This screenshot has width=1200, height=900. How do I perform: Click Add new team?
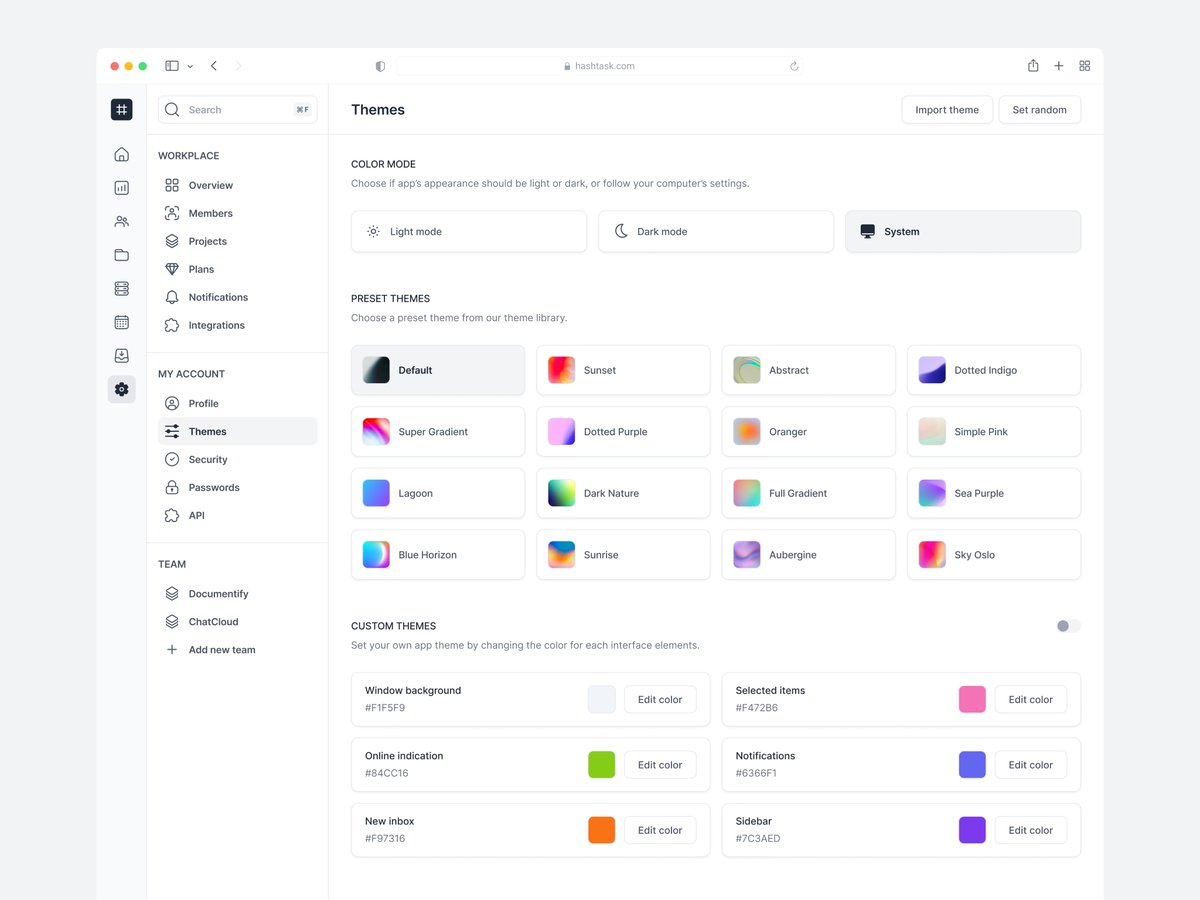(238, 649)
